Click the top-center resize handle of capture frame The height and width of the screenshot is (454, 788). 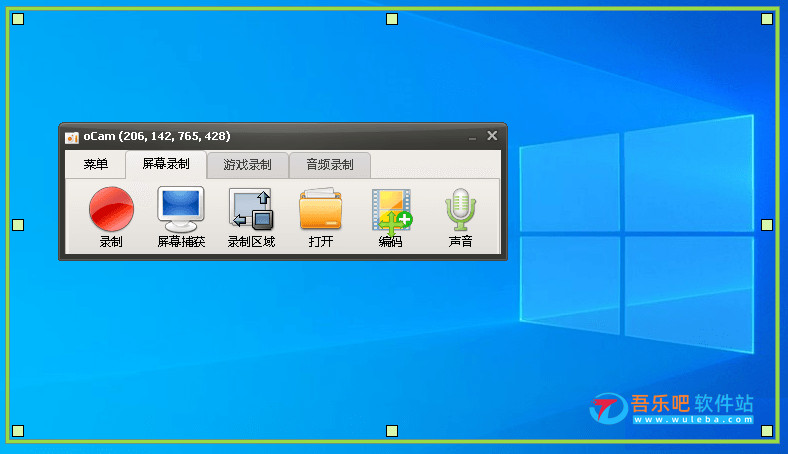tap(392, 19)
